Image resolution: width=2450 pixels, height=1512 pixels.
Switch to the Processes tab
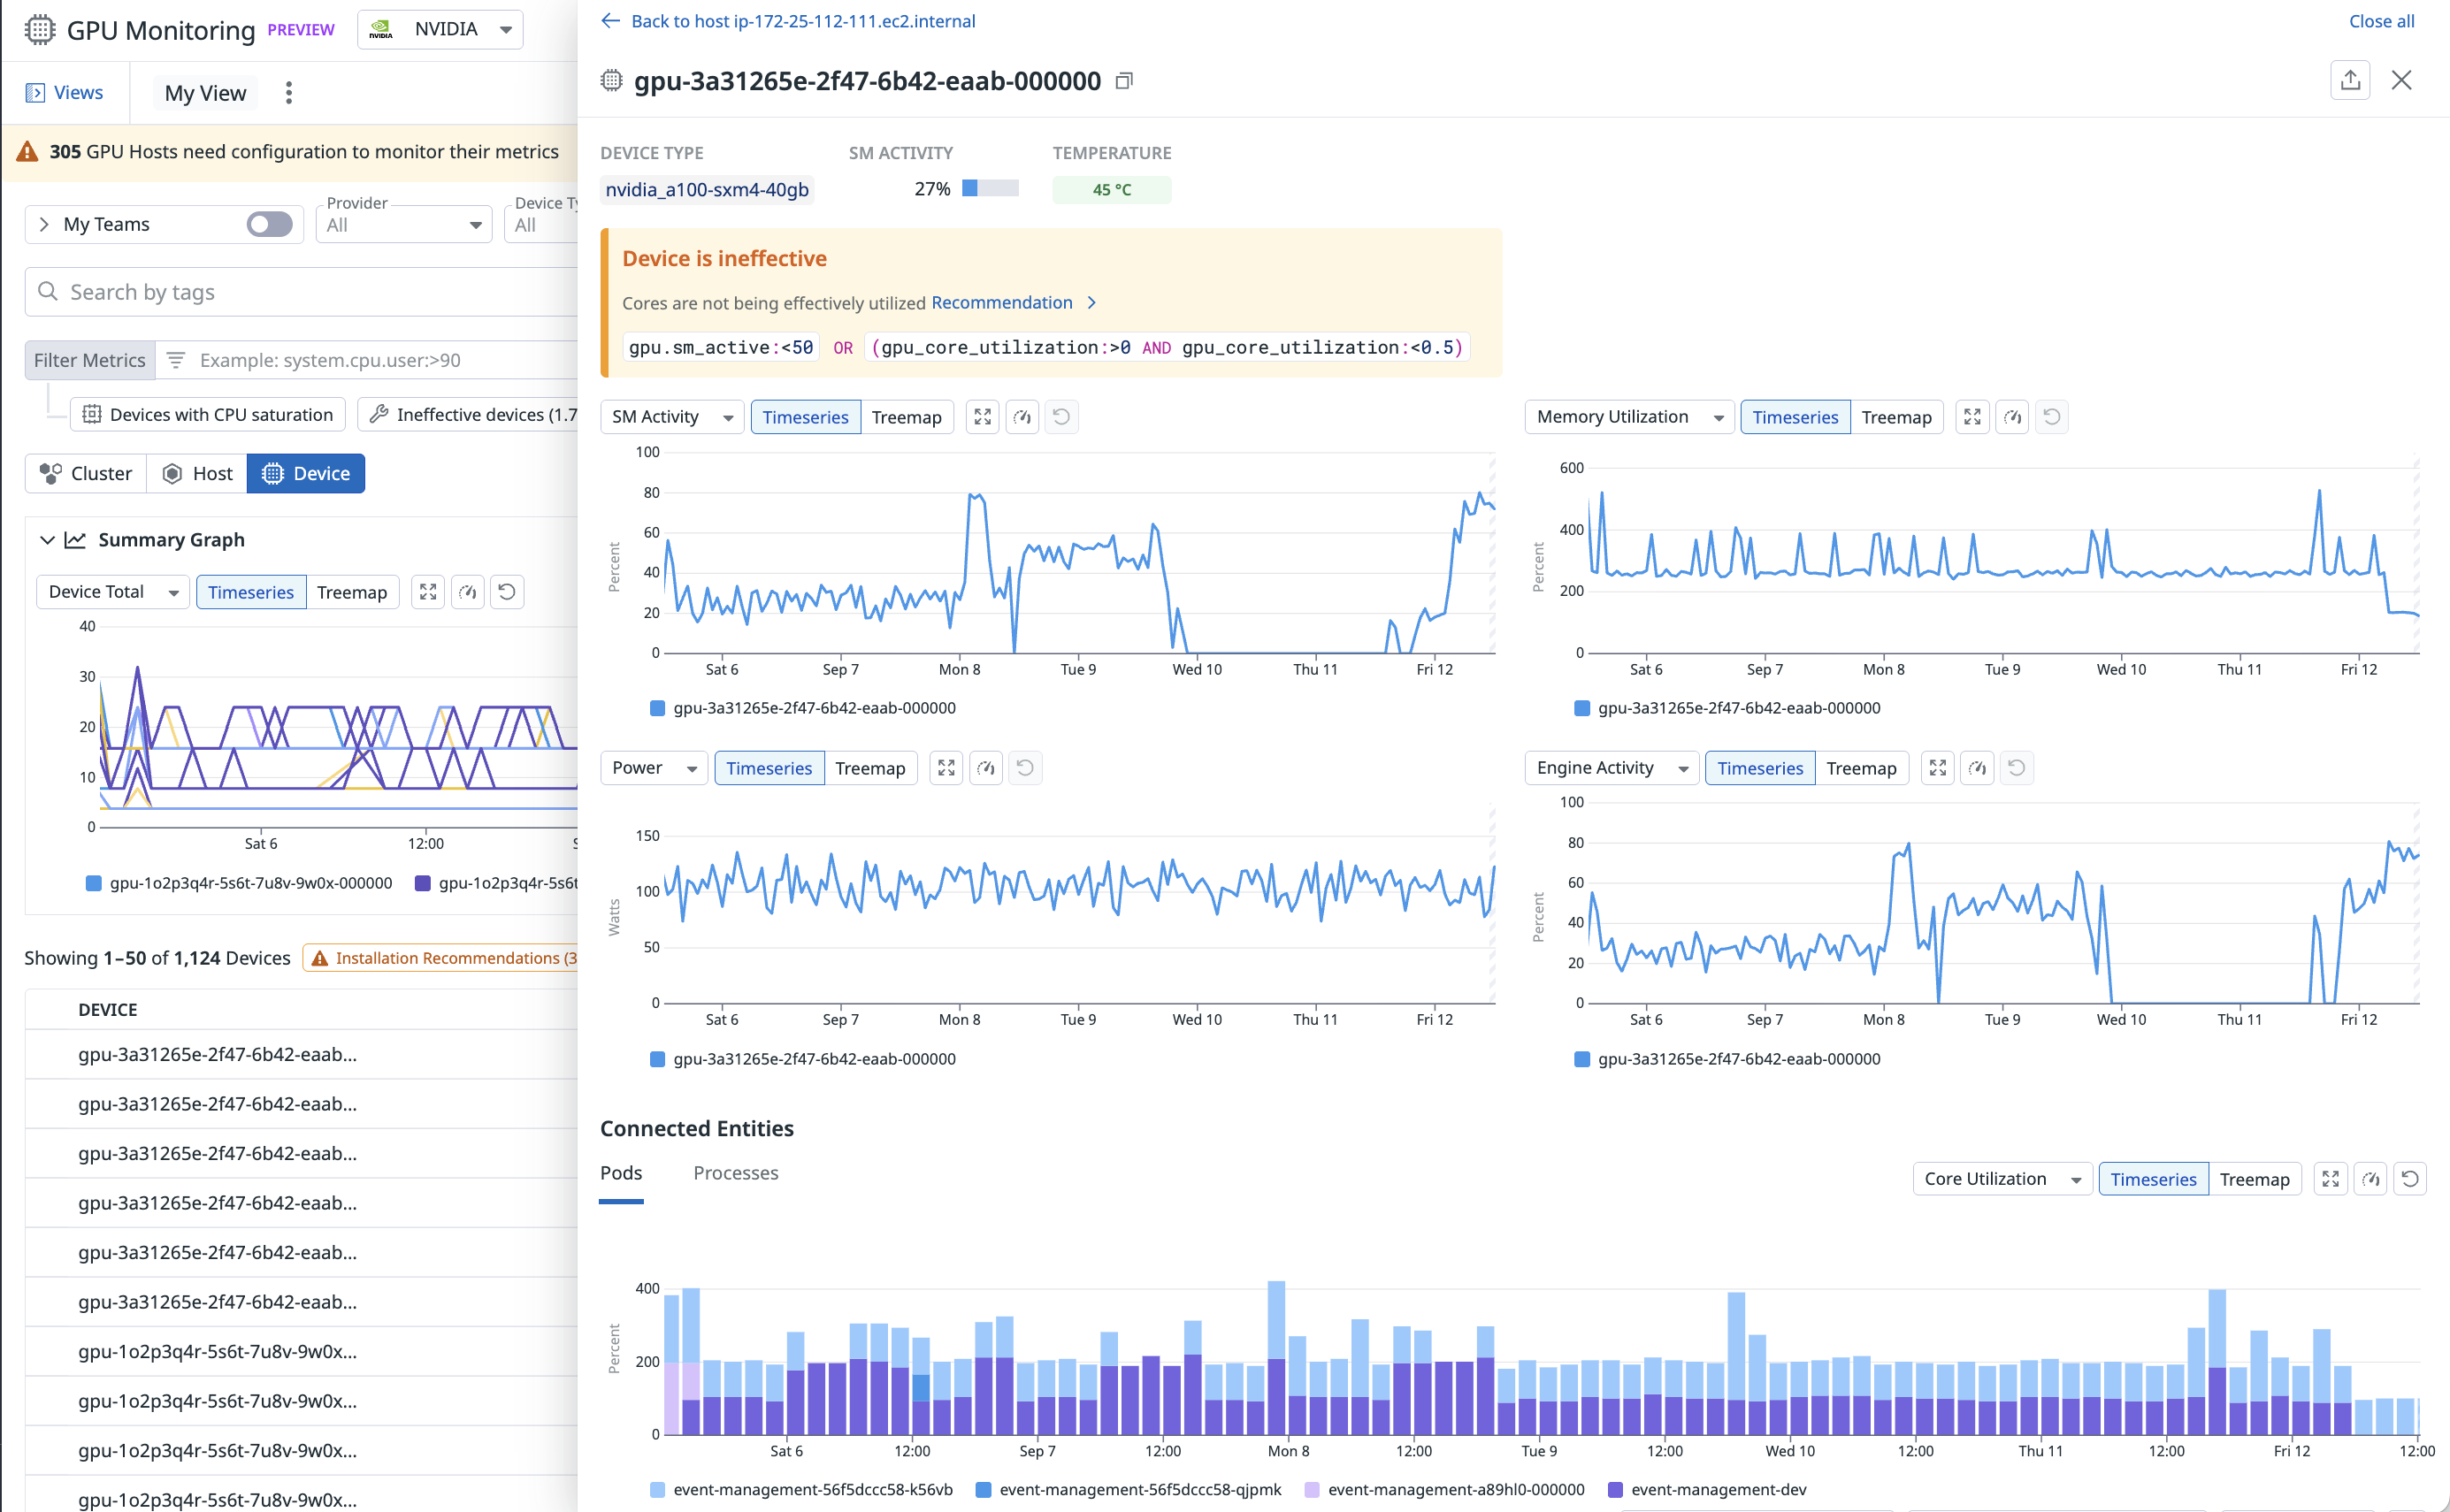coord(735,1173)
